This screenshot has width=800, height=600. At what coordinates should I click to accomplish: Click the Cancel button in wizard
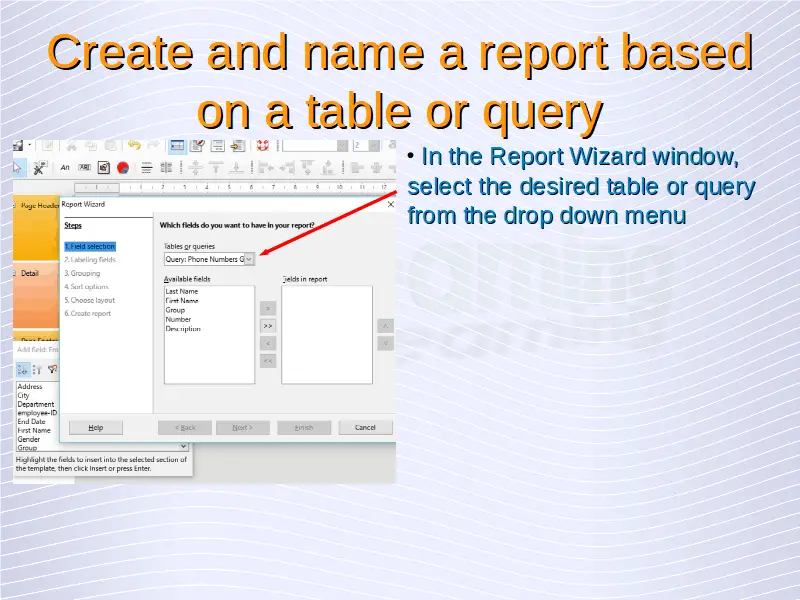(x=365, y=428)
